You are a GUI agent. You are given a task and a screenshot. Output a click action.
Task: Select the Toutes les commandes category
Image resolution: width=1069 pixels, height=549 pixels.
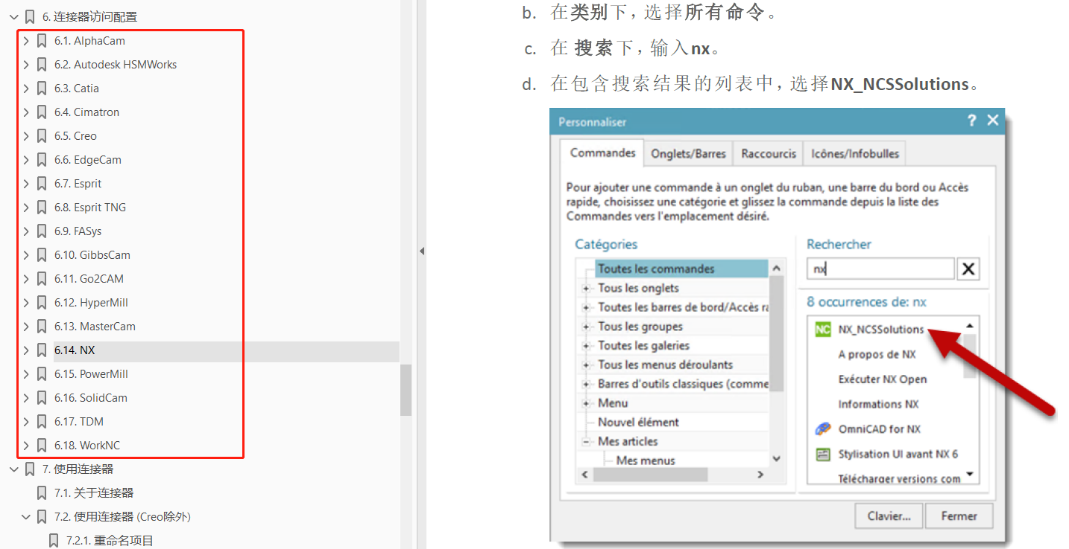(x=657, y=269)
